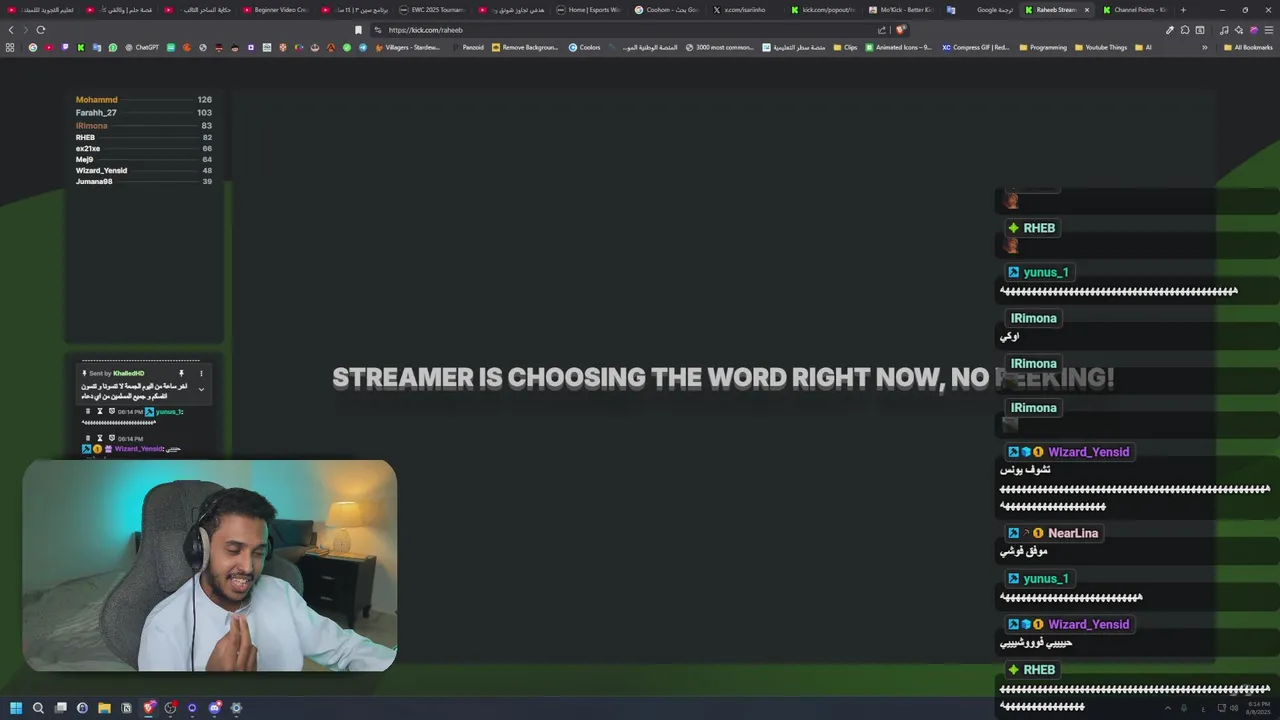Open the Remove Background bookmark
Viewport: 1280px width, 720px height.
[x=525, y=47]
